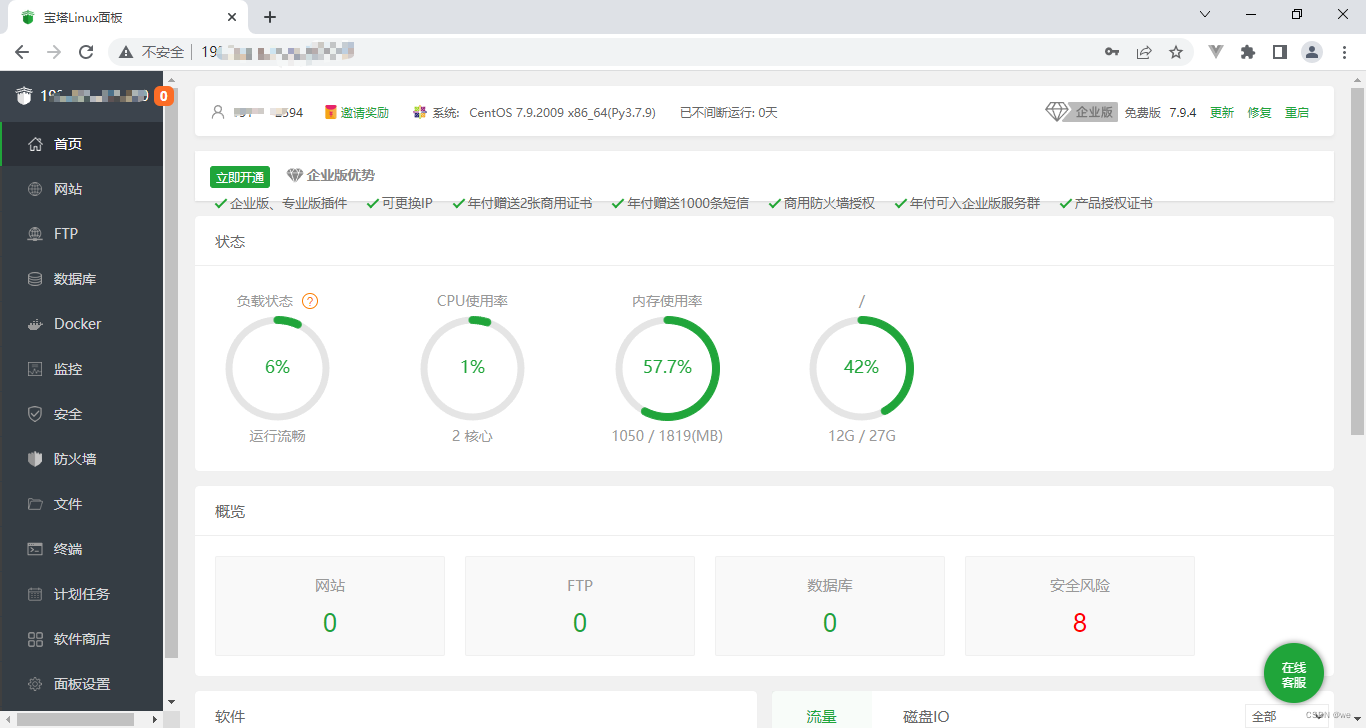Screen dimensions: 1366x728
Task: Click the 企业版 grey badge
Action: [1095, 112]
